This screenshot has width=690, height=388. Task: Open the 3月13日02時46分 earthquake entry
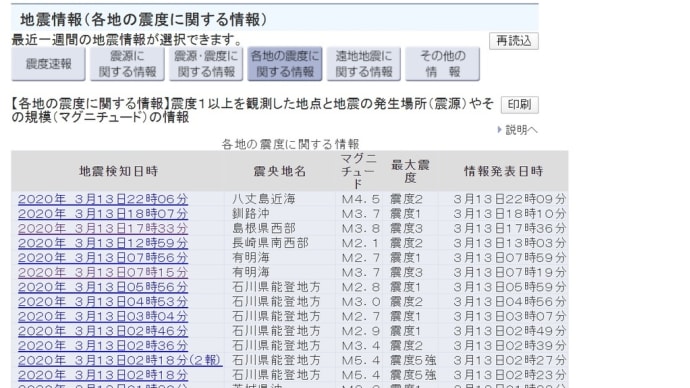pyautogui.click(x=103, y=331)
